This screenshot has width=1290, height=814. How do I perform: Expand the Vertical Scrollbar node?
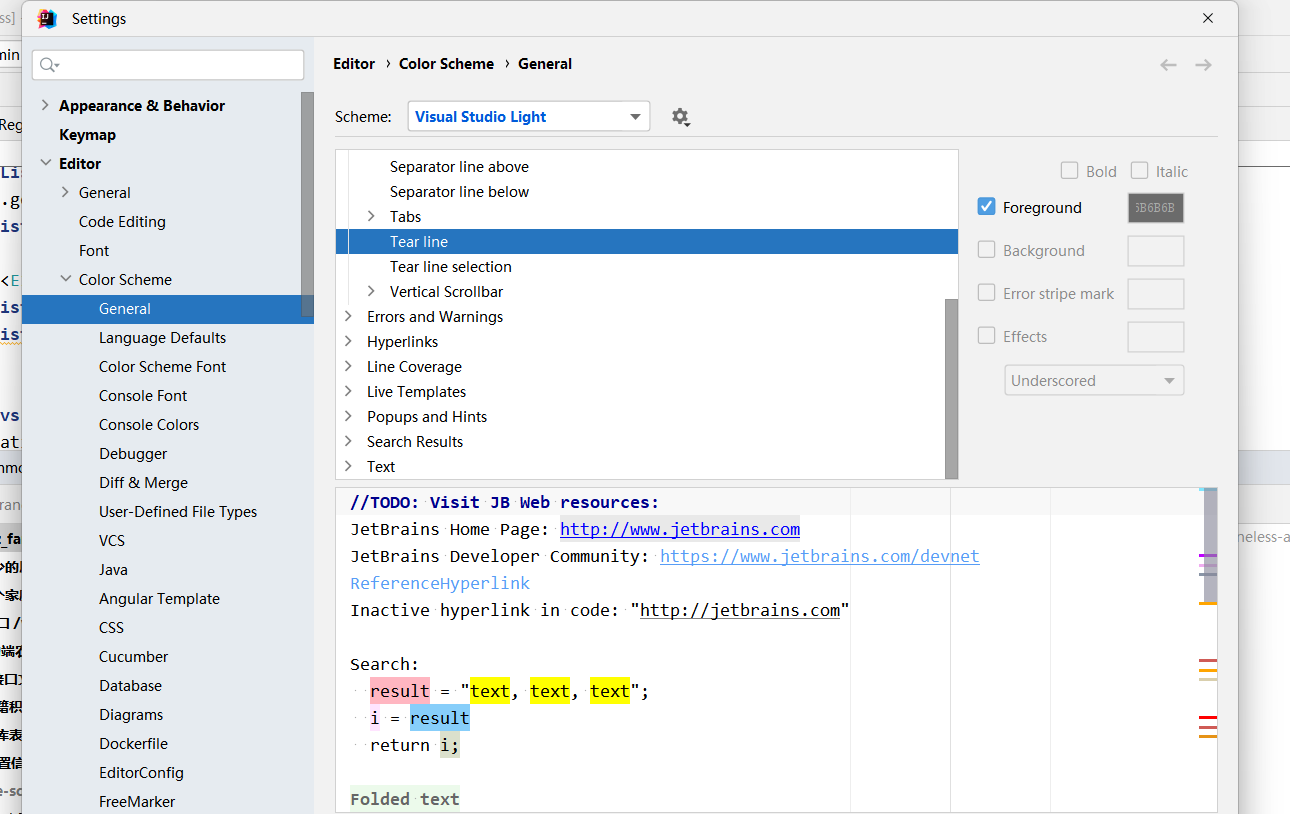371,291
